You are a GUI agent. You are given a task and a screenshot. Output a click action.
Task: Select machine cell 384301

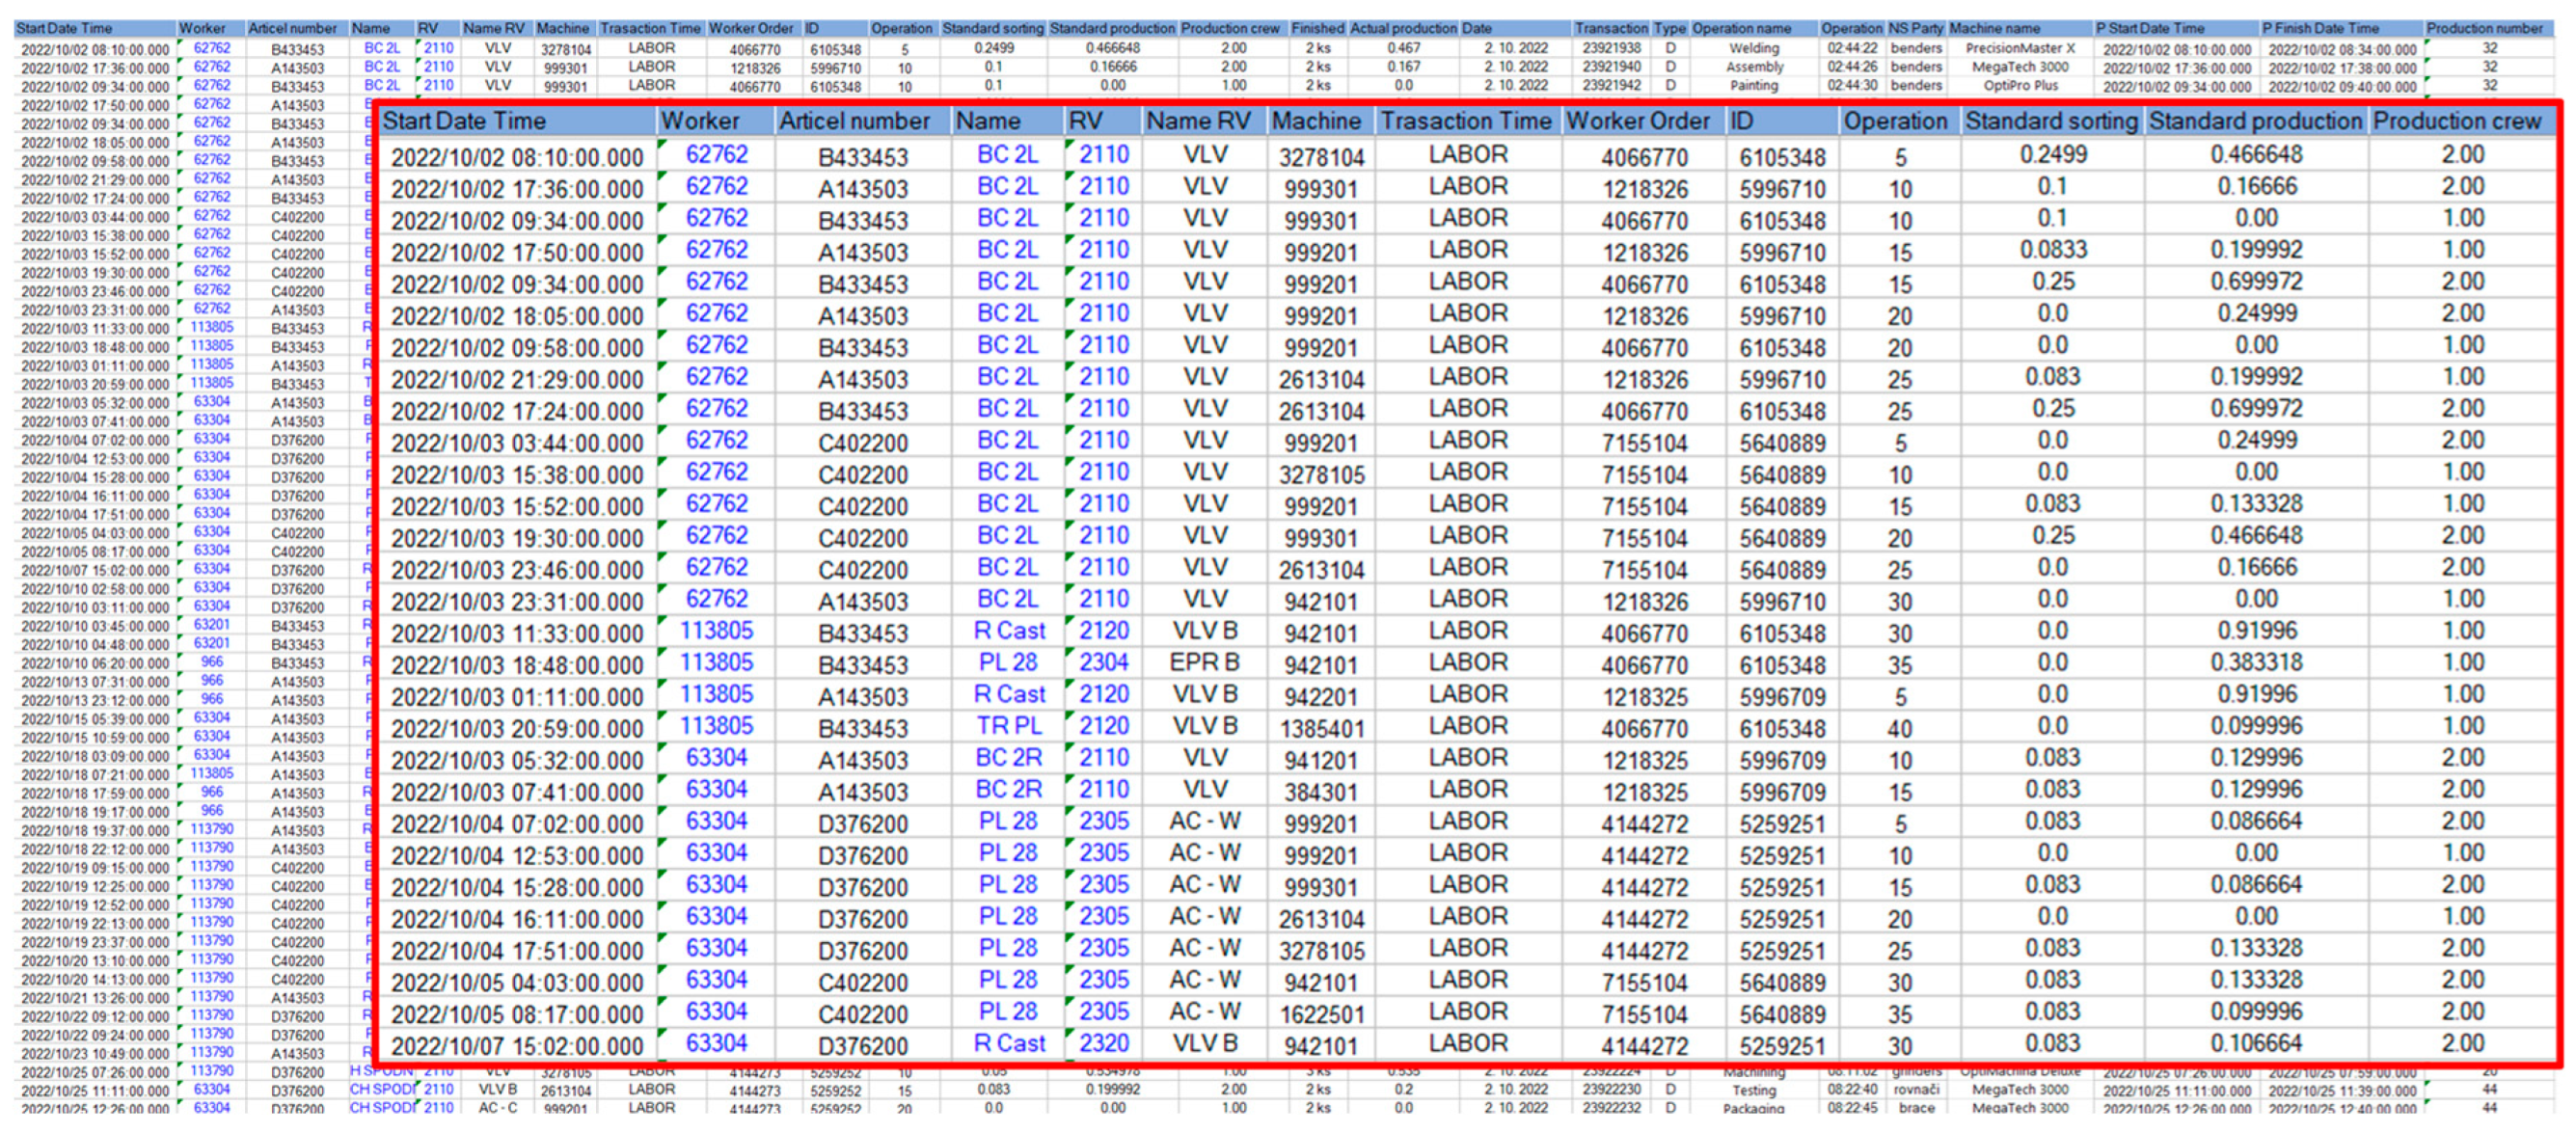click(x=1320, y=792)
